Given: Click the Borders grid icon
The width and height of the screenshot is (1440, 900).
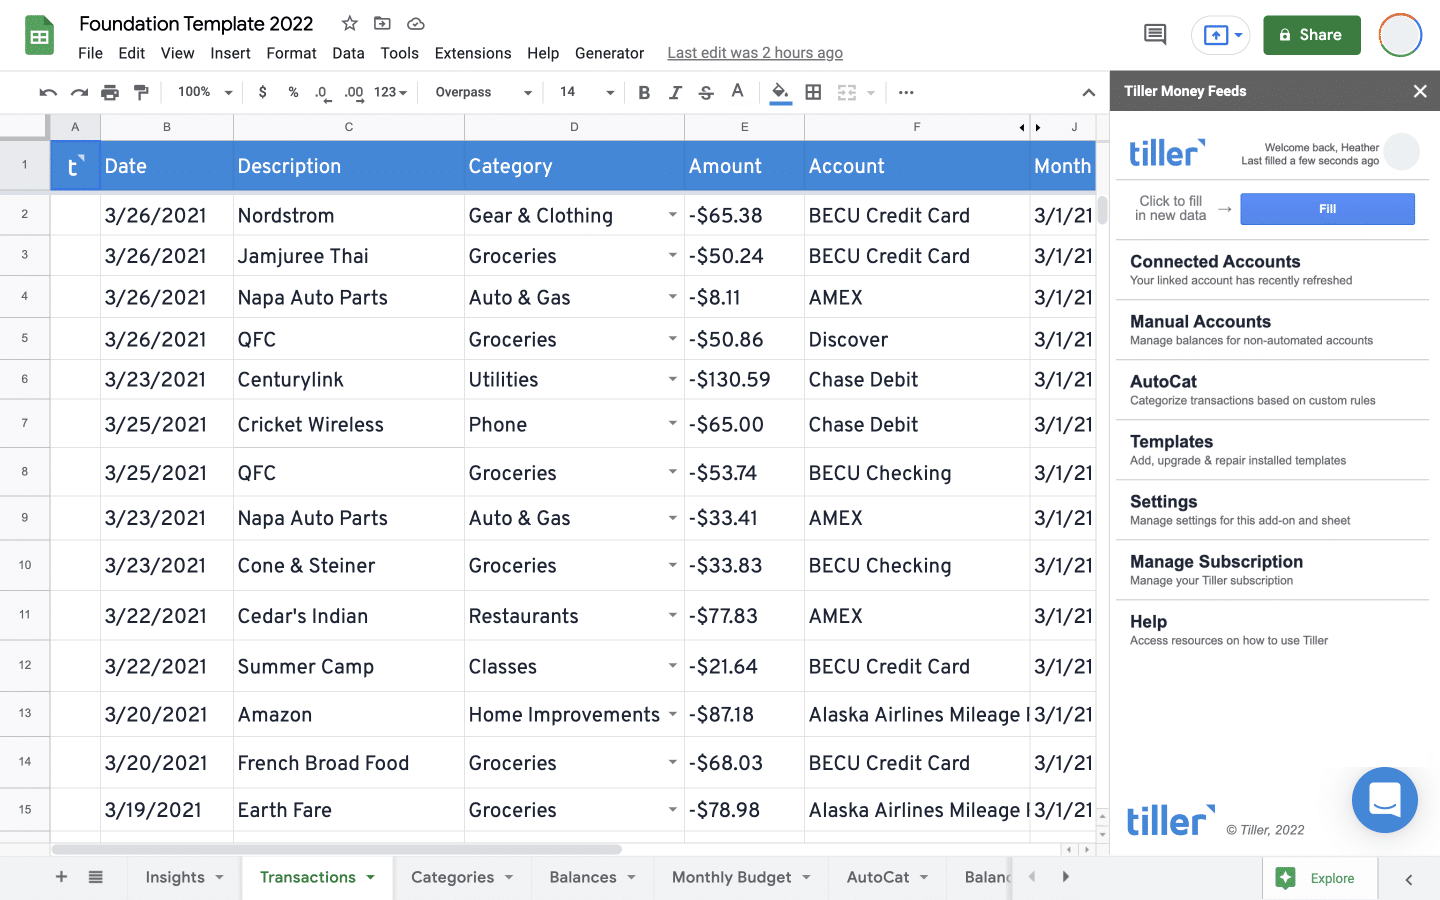Looking at the screenshot, I should tap(813, 92).
